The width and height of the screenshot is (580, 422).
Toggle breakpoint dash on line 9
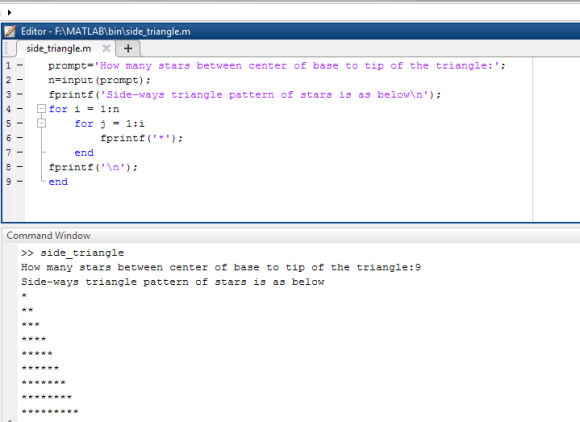coord(20,181)
